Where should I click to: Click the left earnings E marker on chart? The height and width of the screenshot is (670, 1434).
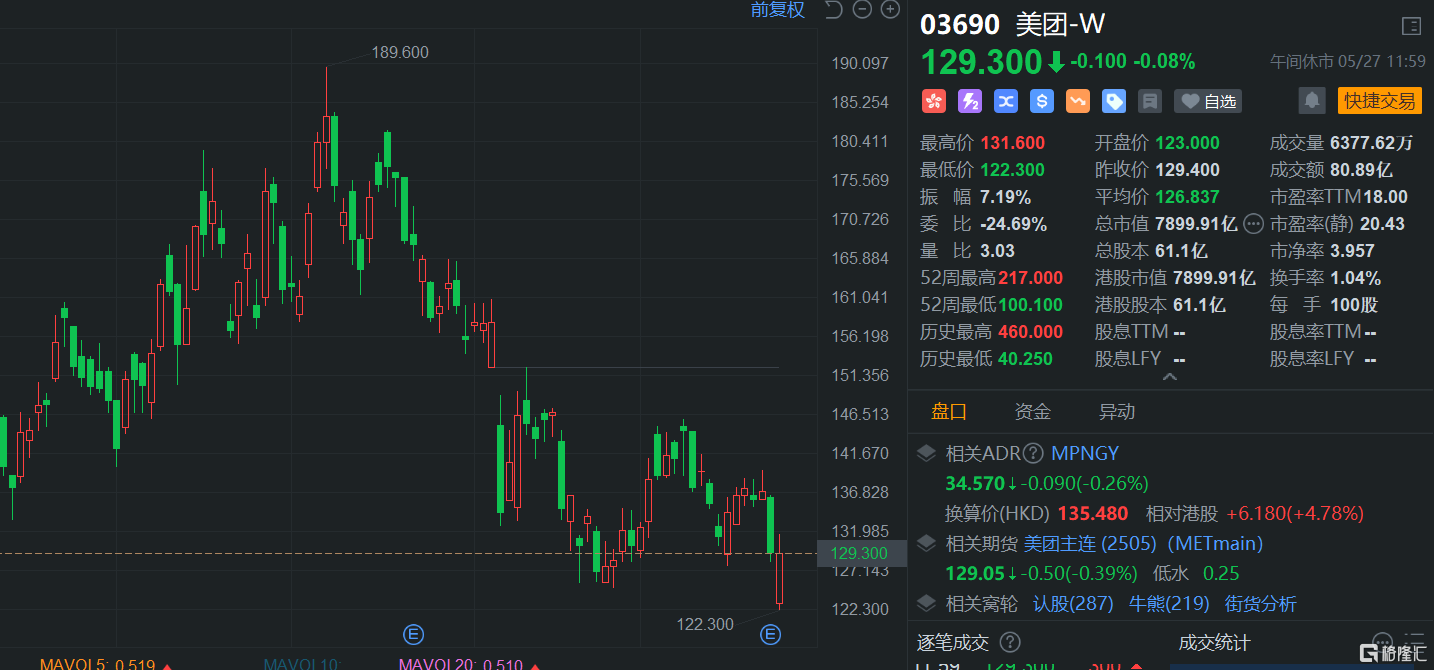(x=413, y=633)
